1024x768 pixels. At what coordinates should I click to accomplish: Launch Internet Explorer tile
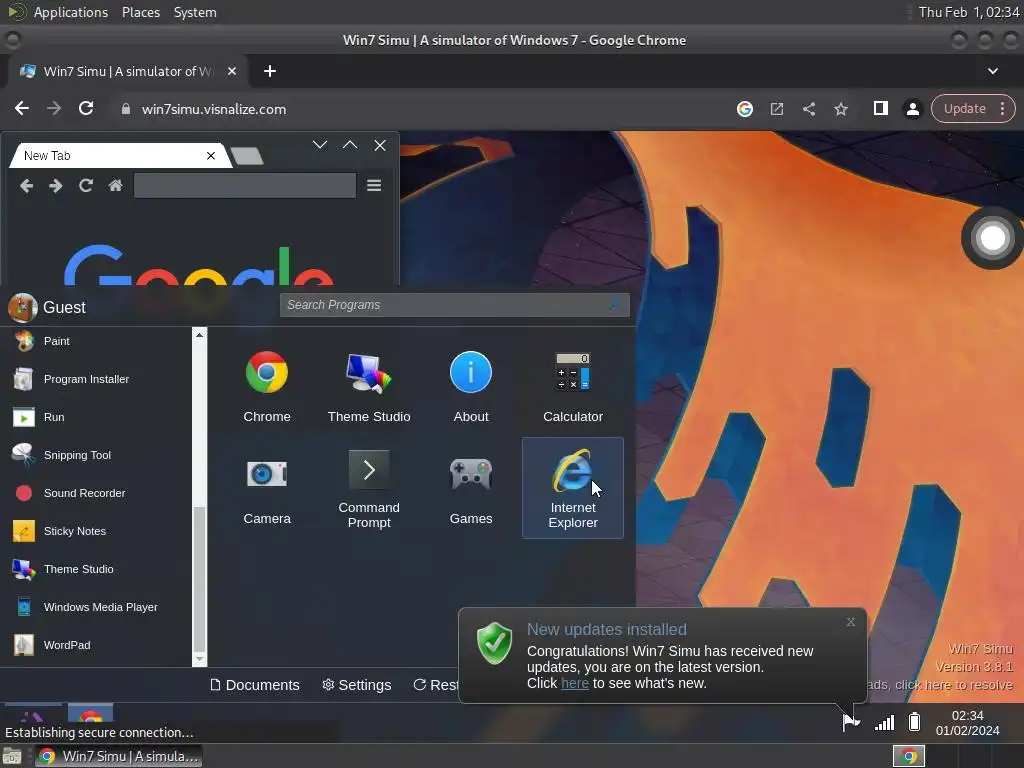(x=573, y=488)
